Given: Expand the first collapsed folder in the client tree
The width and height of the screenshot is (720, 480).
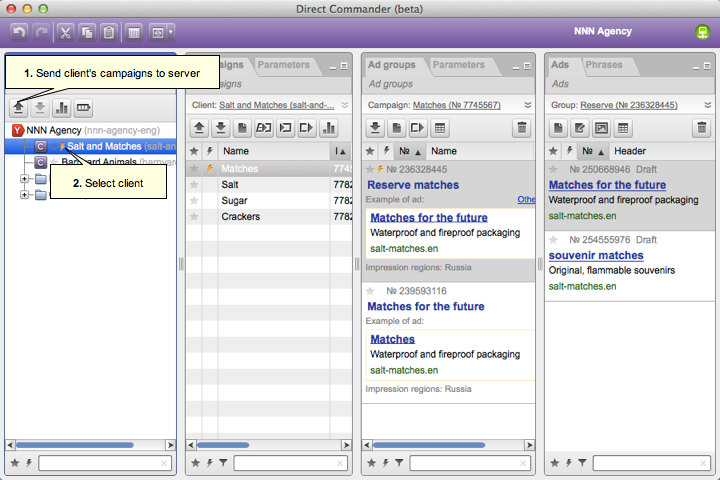Looking at the screenshot, I should tap(24, 179).
